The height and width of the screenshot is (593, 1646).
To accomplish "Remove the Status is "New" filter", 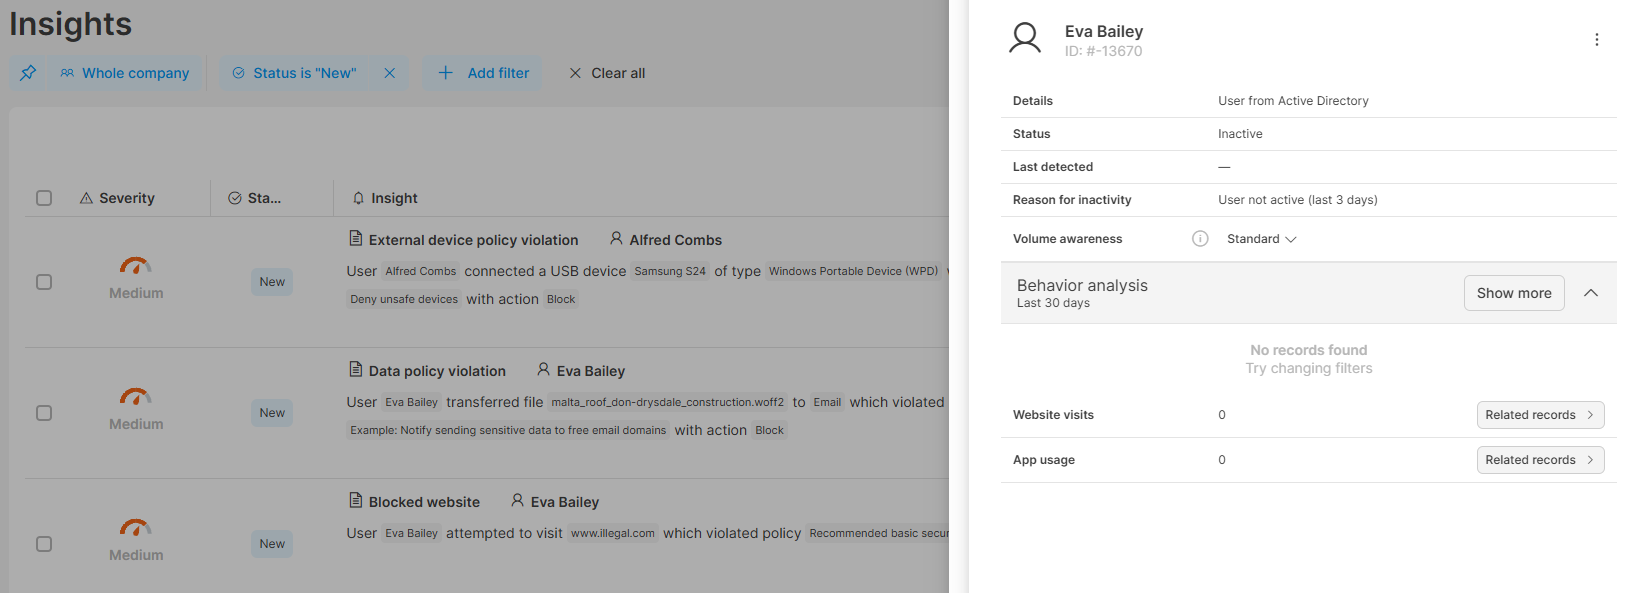I will (390, 73).
